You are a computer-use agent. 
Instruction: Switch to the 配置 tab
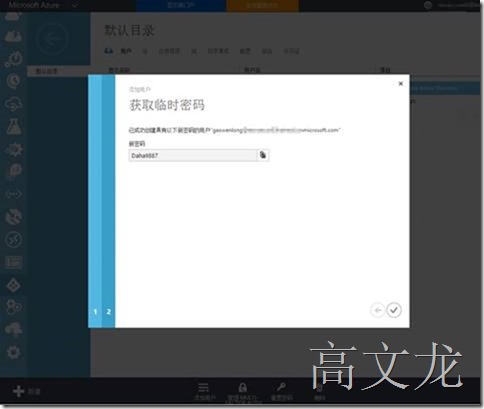(245, 51)
